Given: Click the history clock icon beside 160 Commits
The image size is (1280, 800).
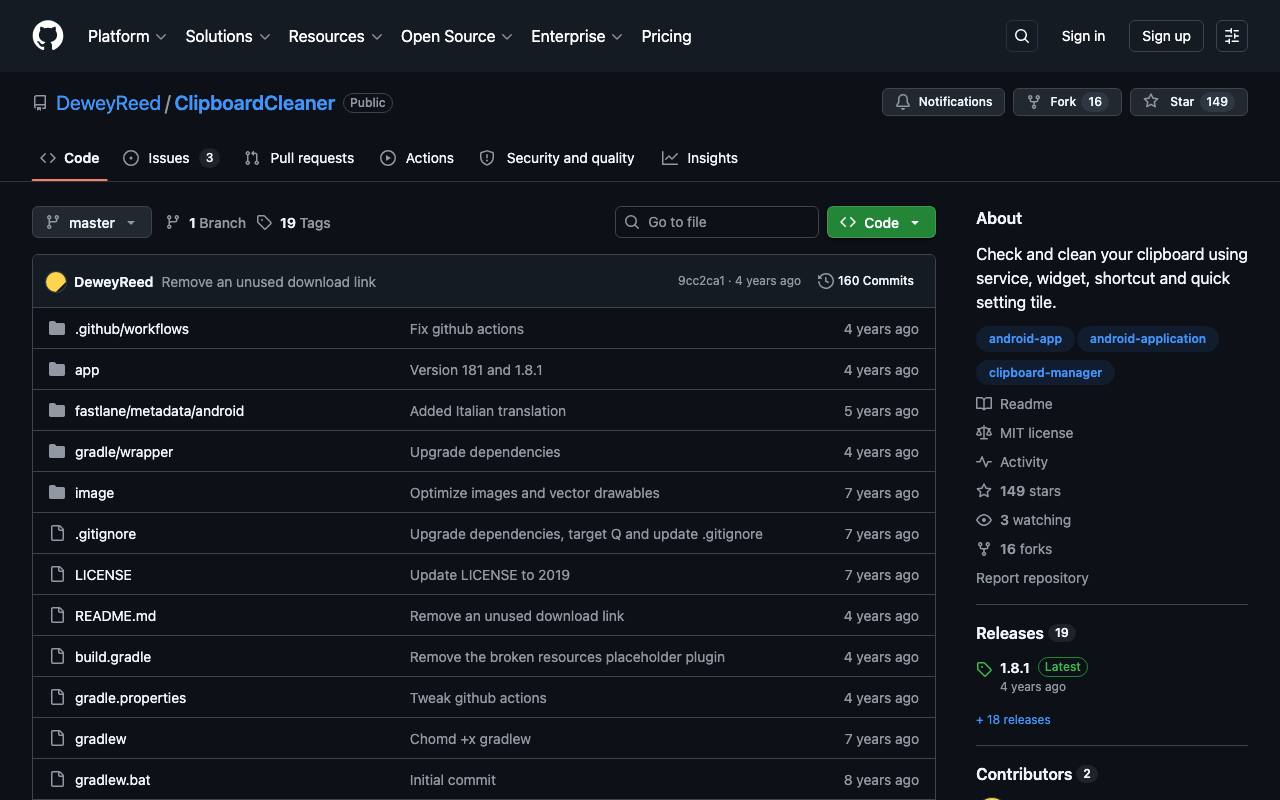Looking at the screenshot, I should click(x=826, y=281).
